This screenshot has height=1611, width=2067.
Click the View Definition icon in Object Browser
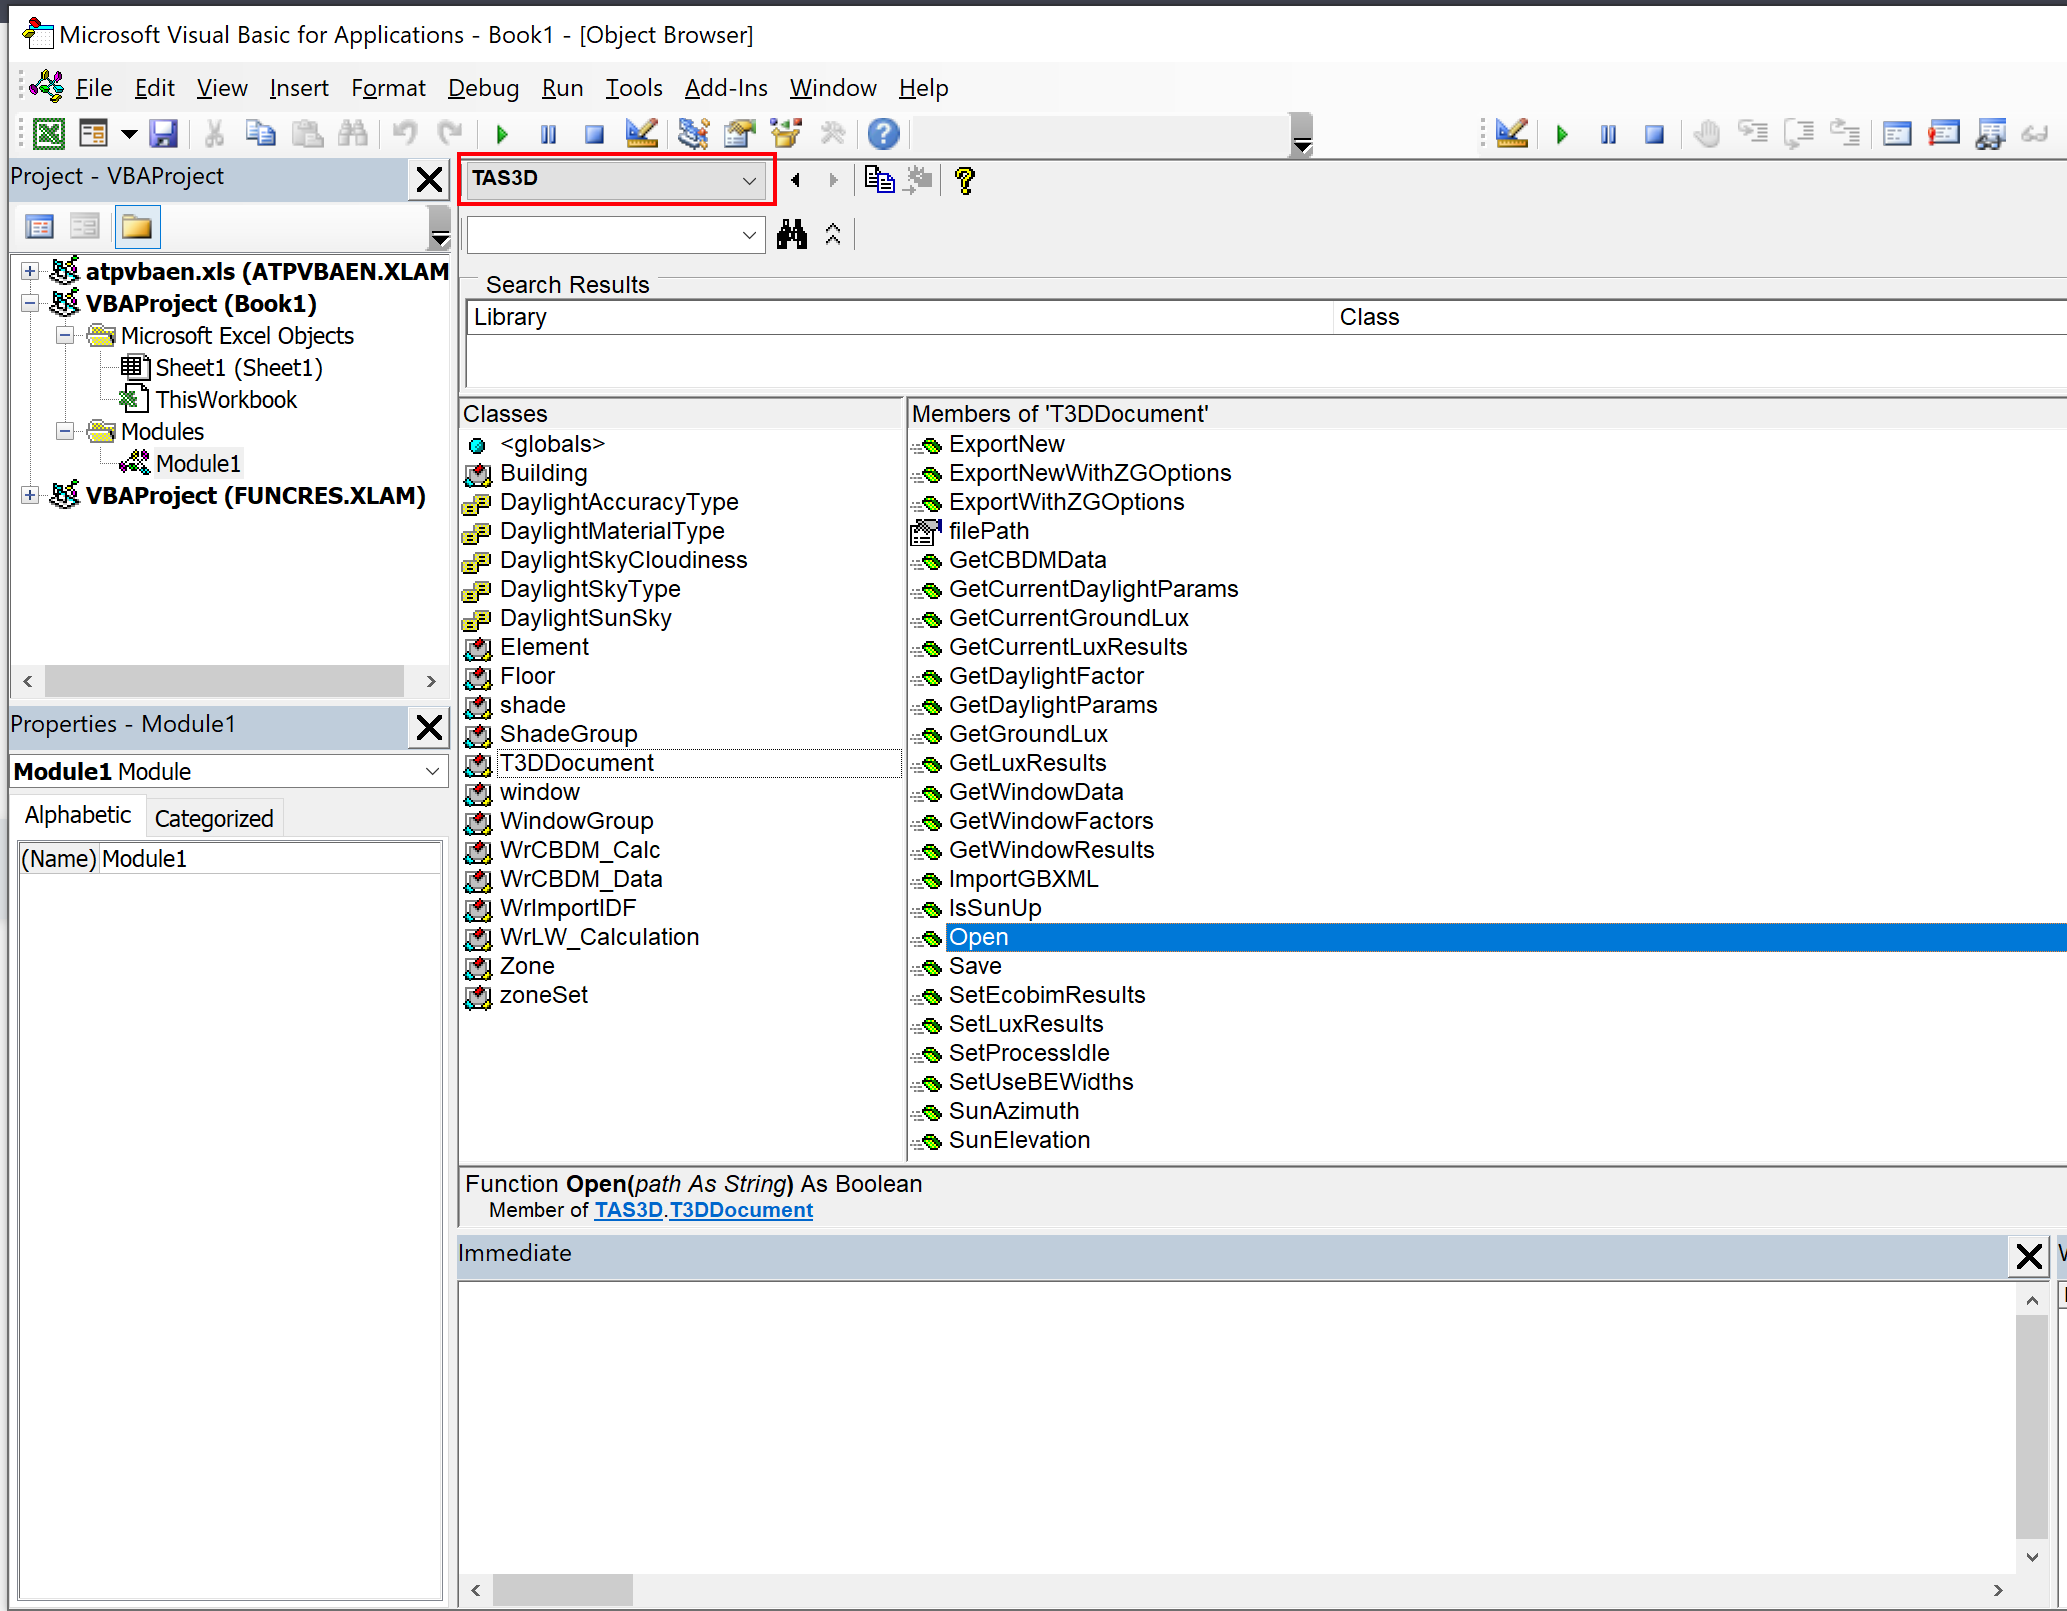point(919,180)
